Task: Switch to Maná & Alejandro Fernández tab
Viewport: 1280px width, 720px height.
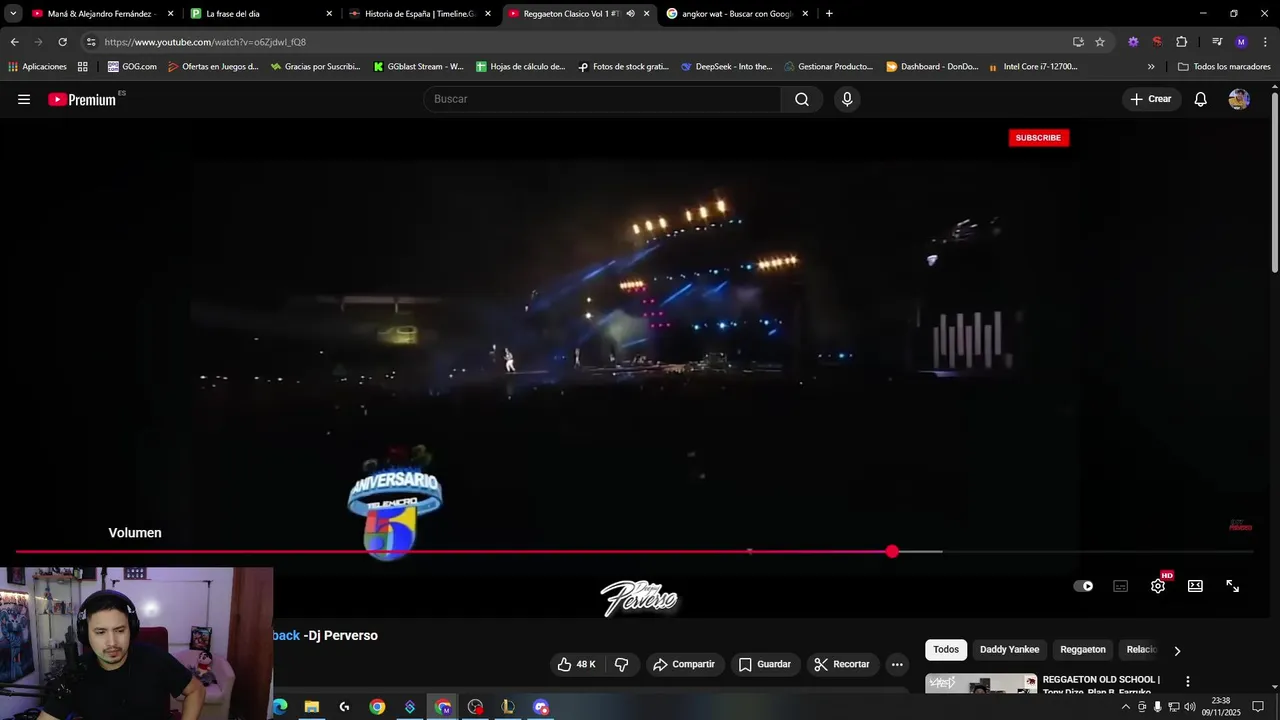Action: pos(102,14)
